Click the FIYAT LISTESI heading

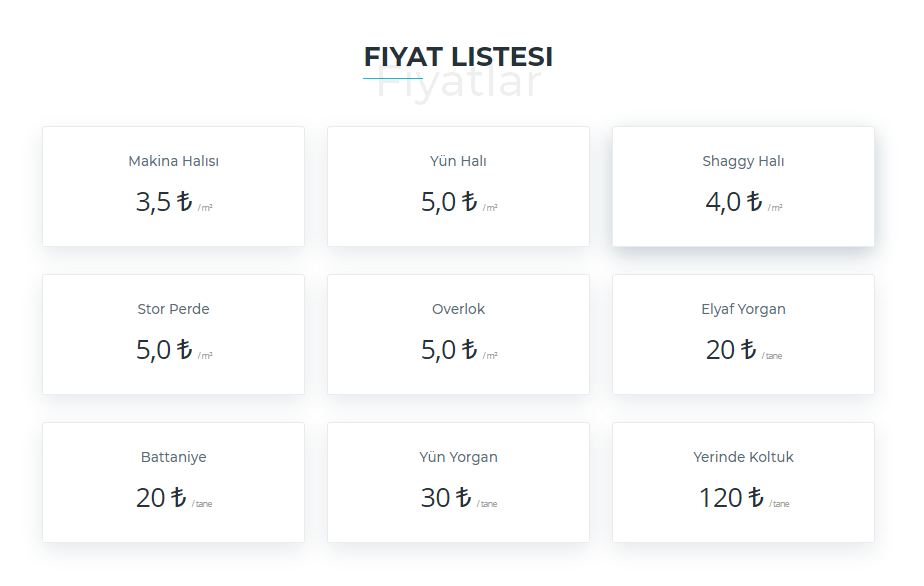point(458,57)
